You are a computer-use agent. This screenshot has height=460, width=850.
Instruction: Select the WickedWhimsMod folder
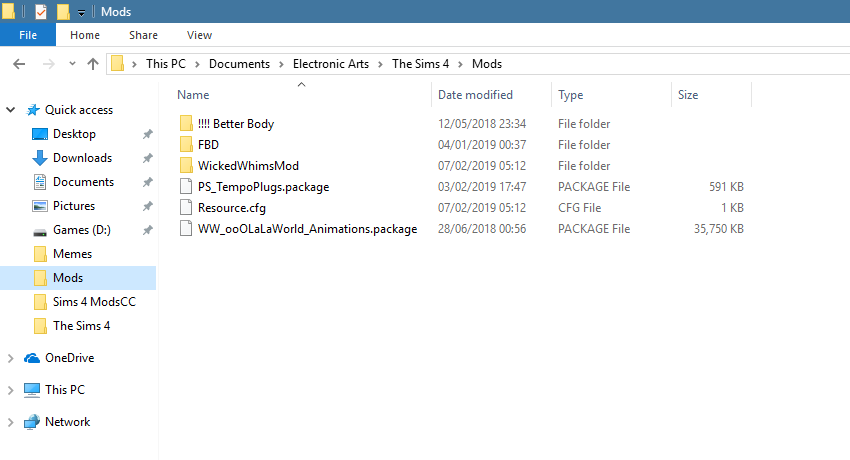248,166
